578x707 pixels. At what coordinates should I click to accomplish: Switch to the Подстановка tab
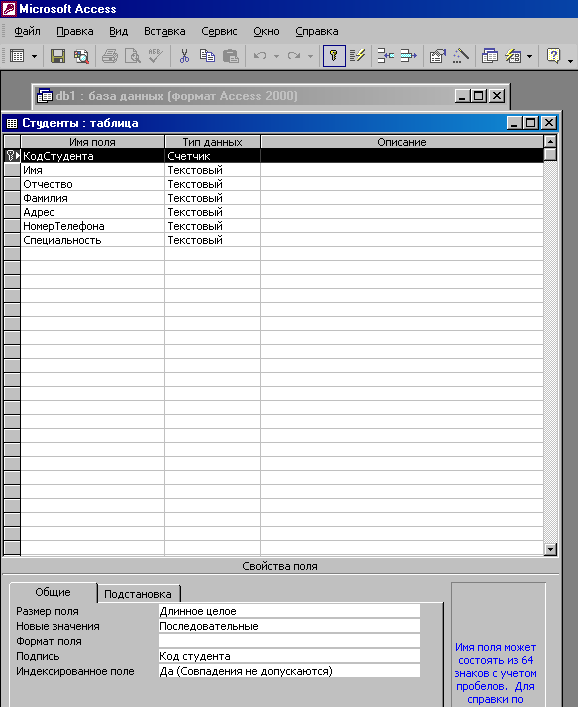(138, 594)
